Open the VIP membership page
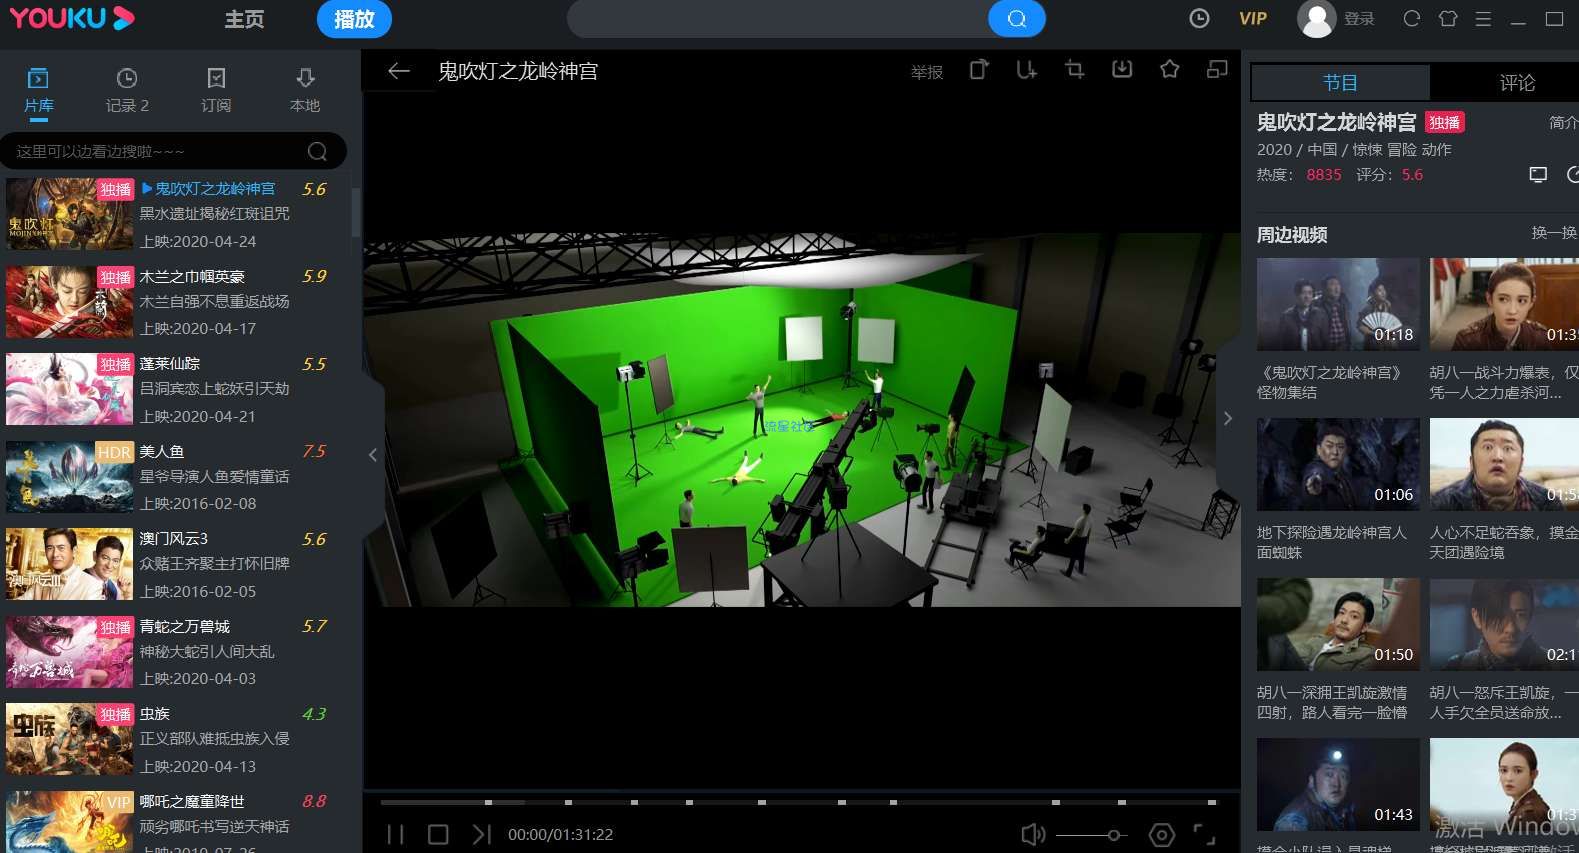 (x=1253, y=18)
